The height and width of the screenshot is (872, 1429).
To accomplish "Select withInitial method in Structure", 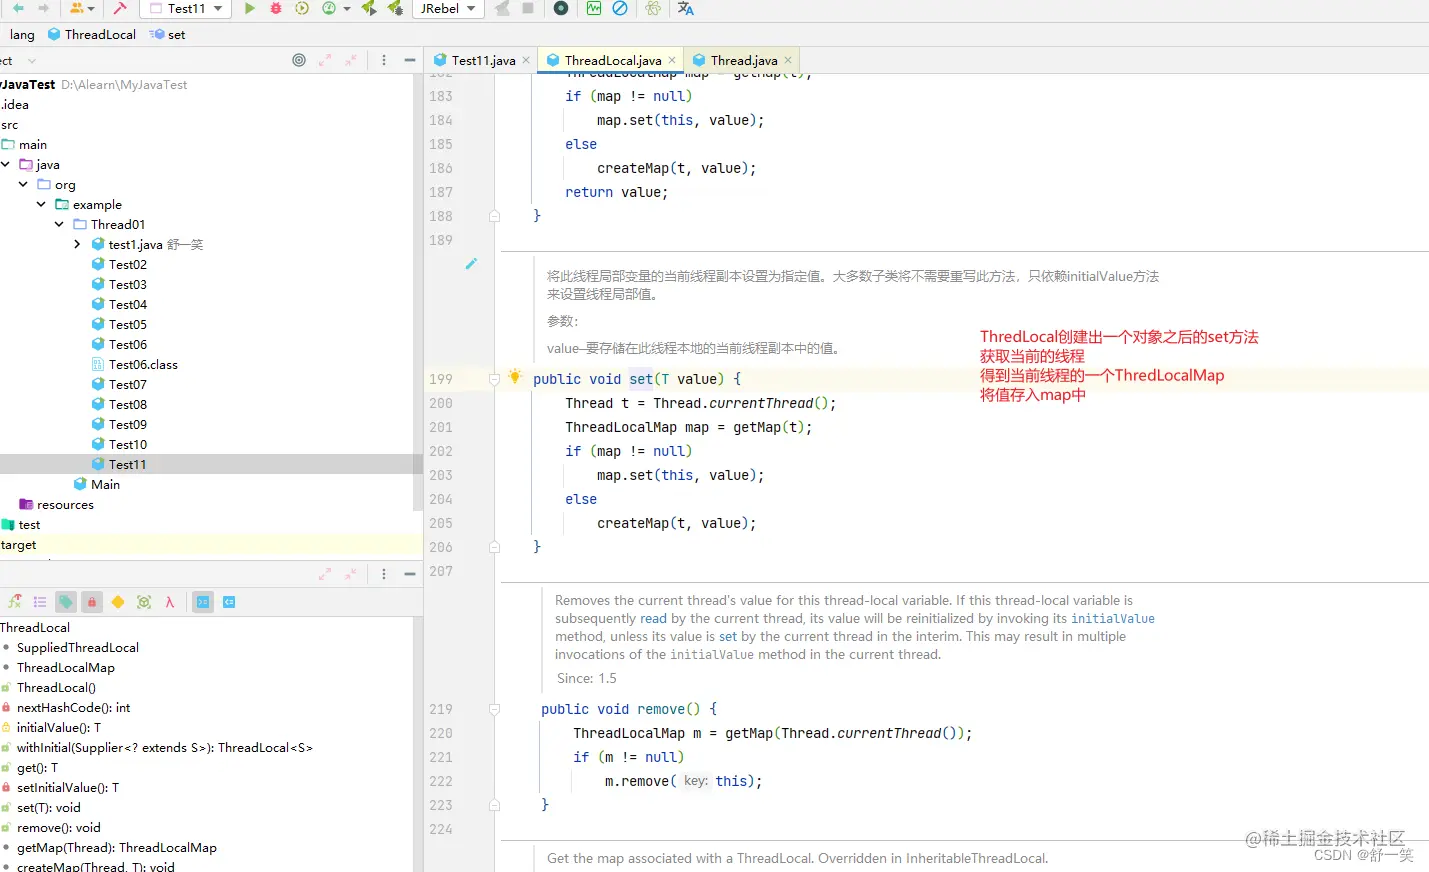I will point(165,747).
